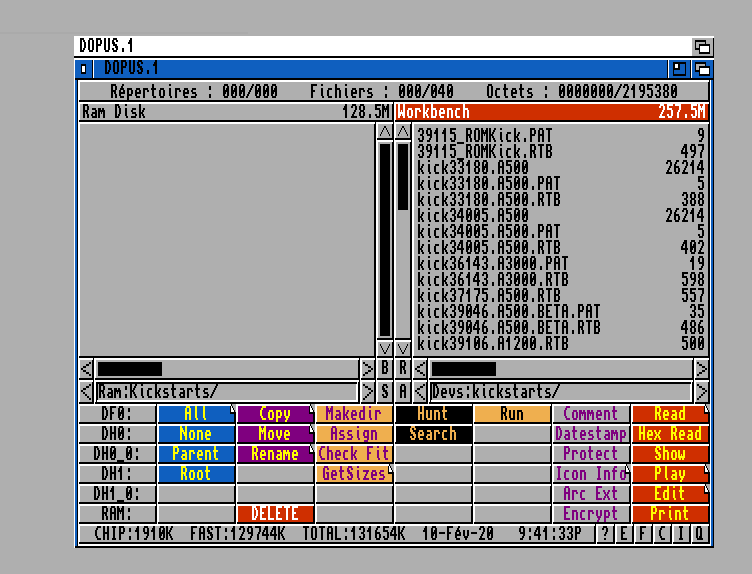This screenshot has height=574, width=752.
Task: Click the right arrow beside the Devs:kickstarts/ path
Action: point(701,392)
